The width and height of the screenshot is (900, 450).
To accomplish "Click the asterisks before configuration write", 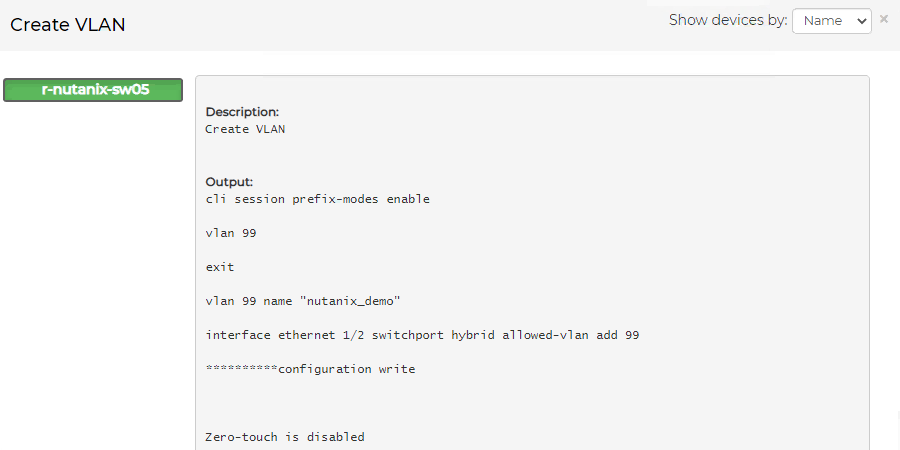I will point(241,369).
